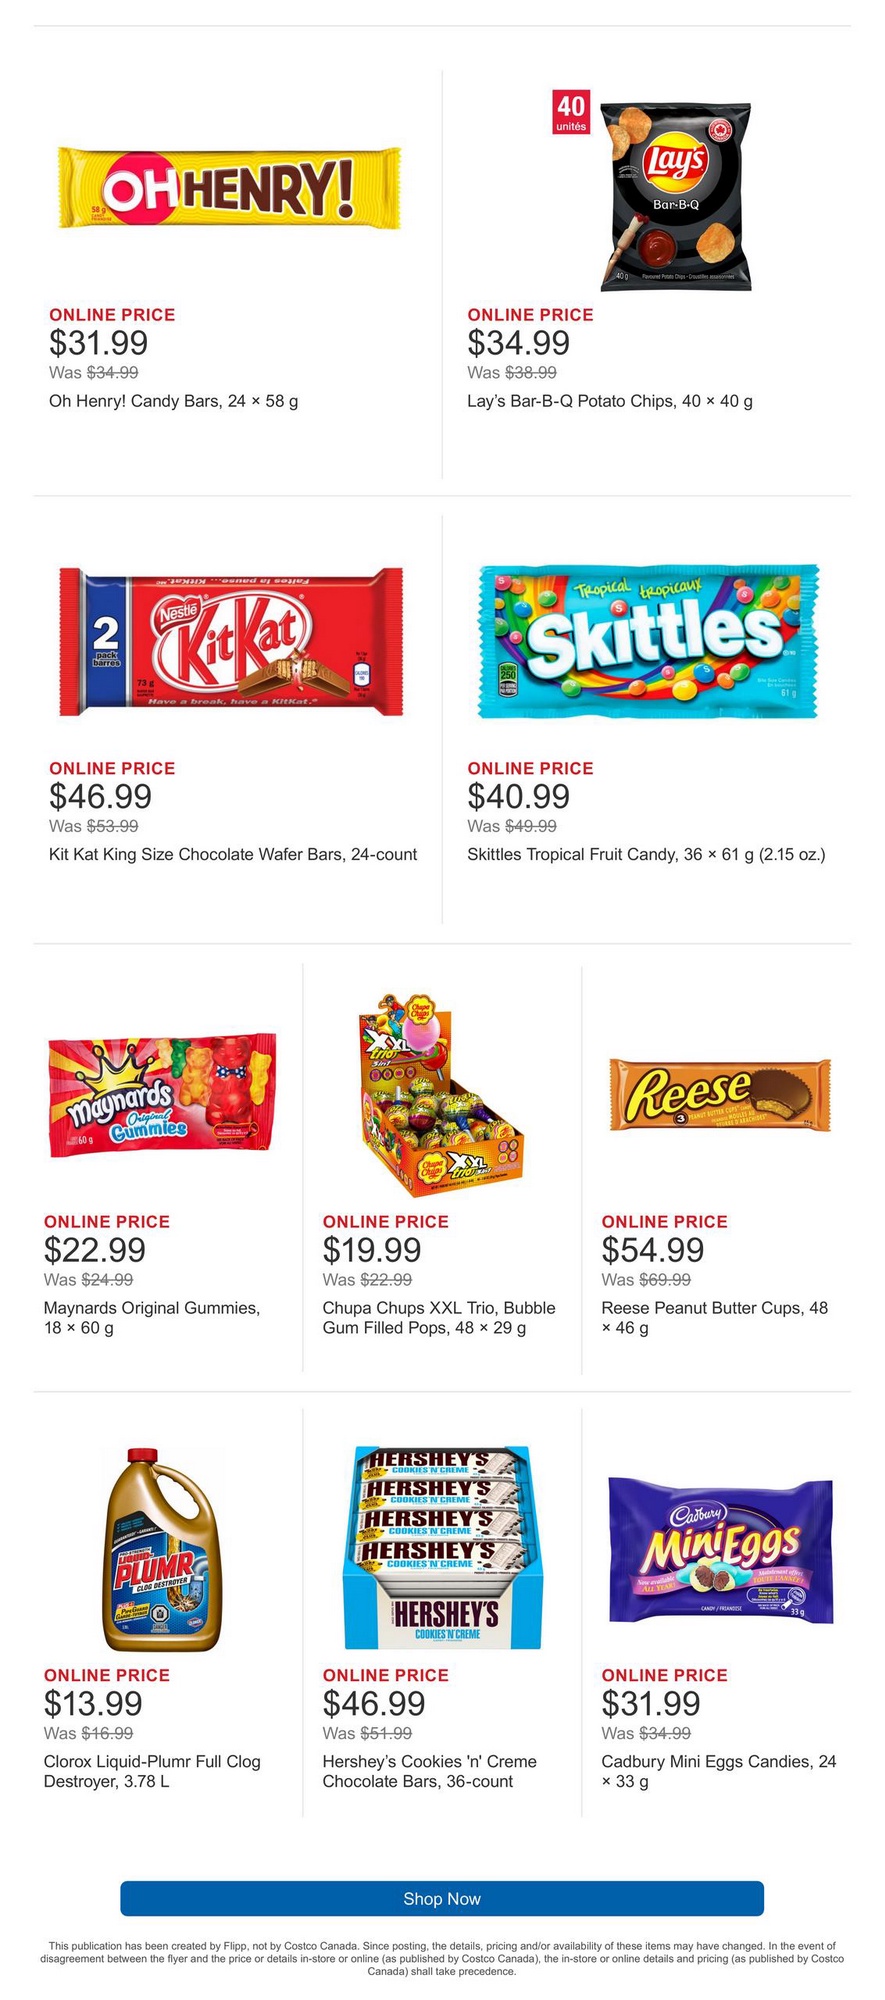
Task: Select the Skittles Tropical product image
Action: point(649,641)
